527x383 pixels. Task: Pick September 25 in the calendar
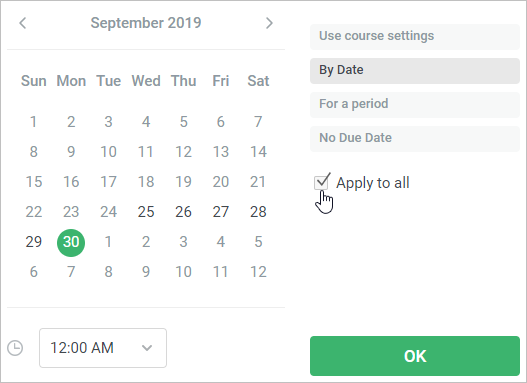pyautogui.click(x=146, y=212)
